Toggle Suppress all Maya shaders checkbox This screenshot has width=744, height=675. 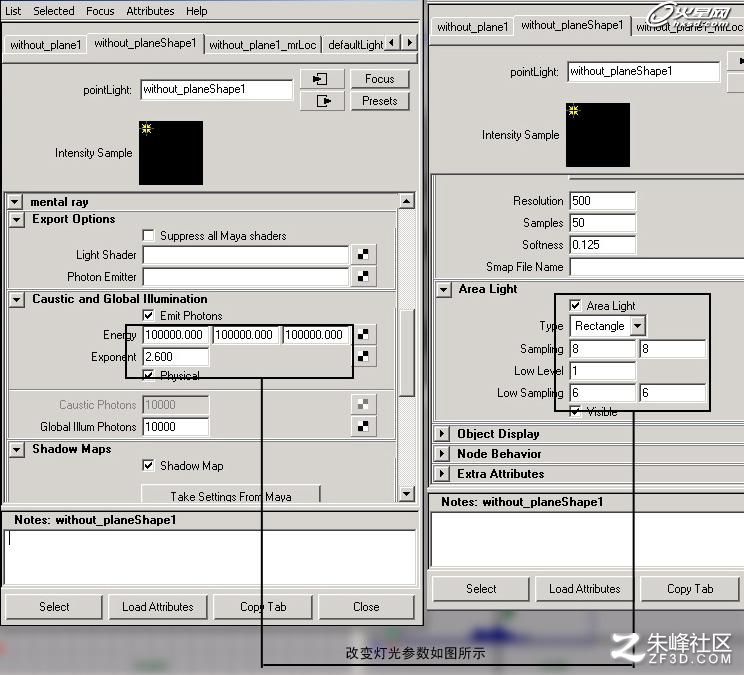point(149,236)
